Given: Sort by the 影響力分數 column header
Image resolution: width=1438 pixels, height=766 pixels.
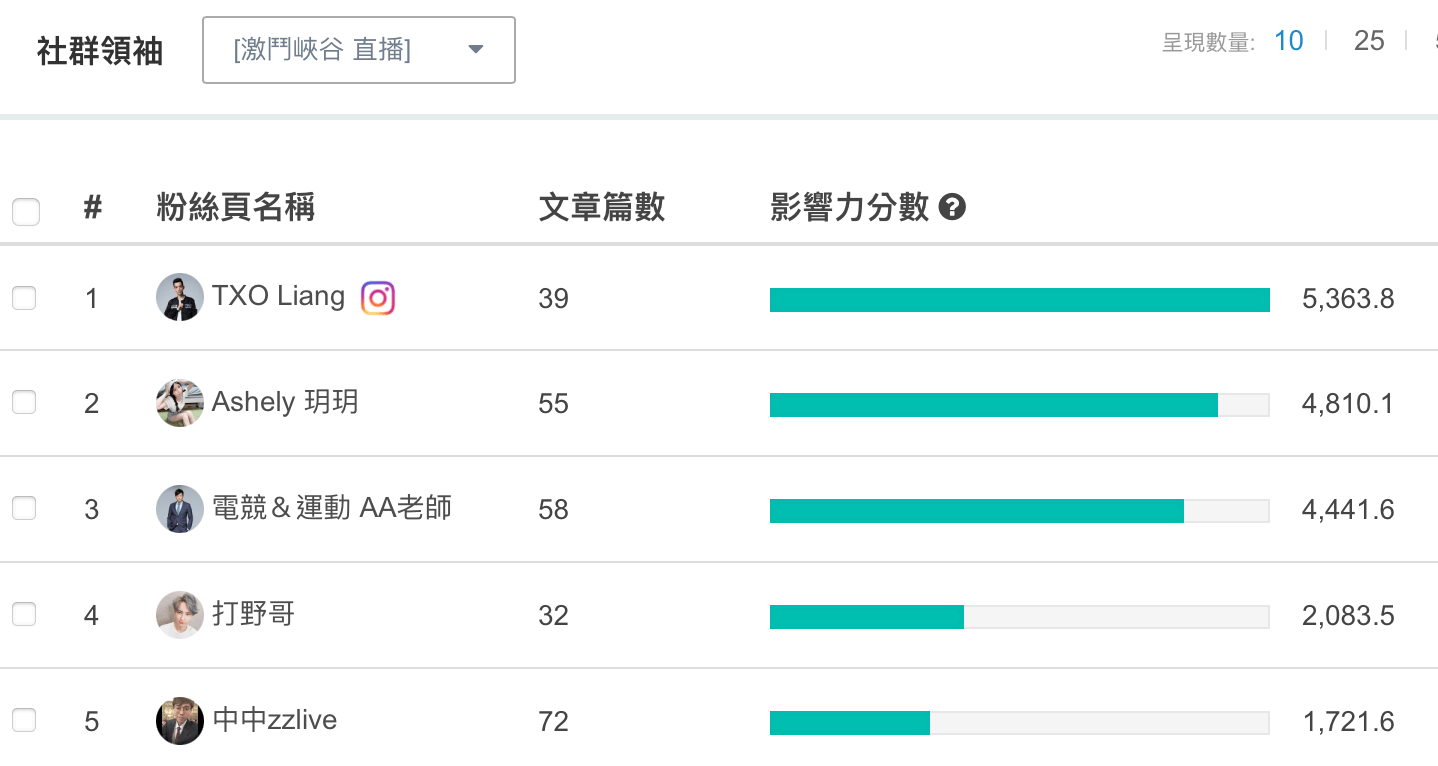Looking at the screenshot, I should [x=850, y=208].
